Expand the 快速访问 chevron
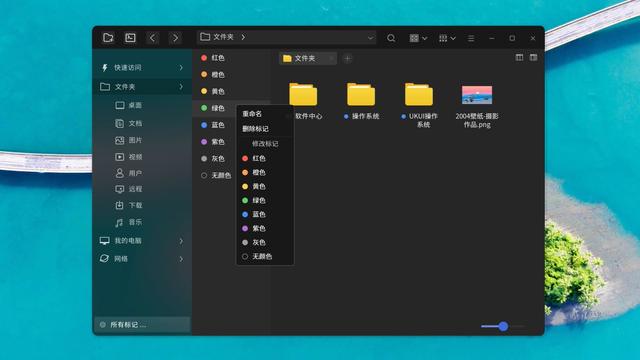 point(181,67)
